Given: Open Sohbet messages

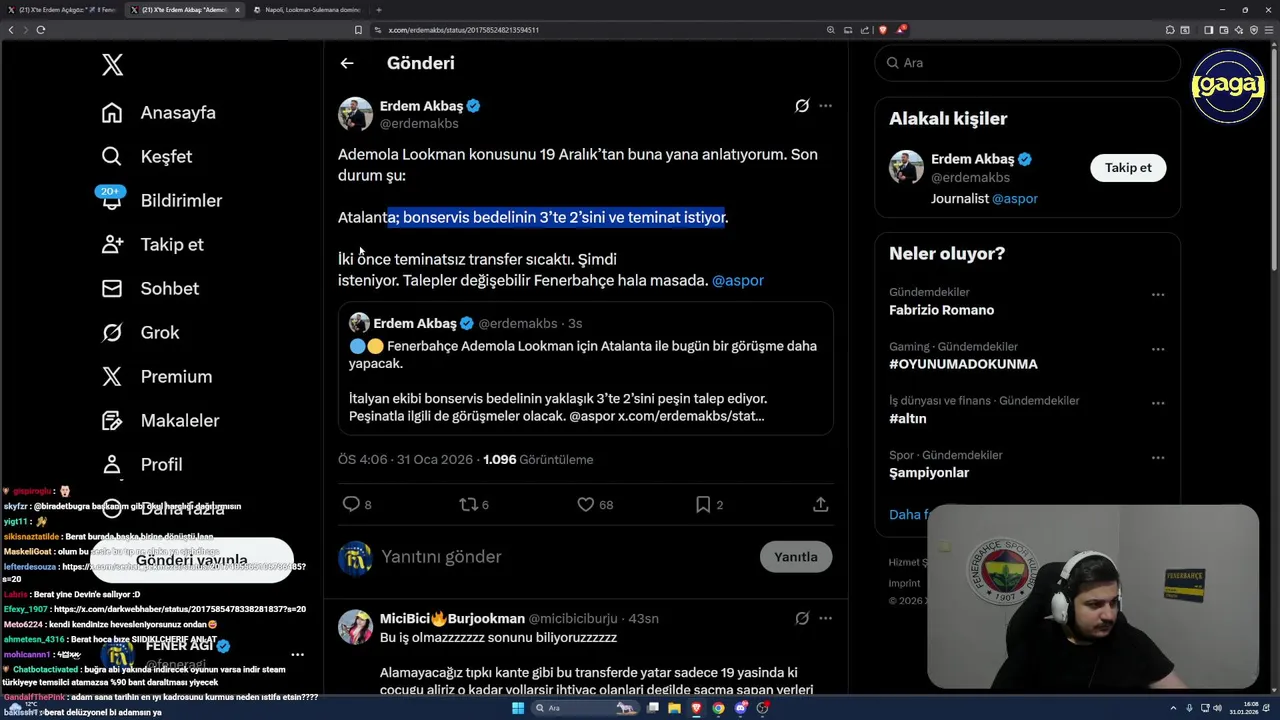Looking at the screenshot, I should (150, 289).
